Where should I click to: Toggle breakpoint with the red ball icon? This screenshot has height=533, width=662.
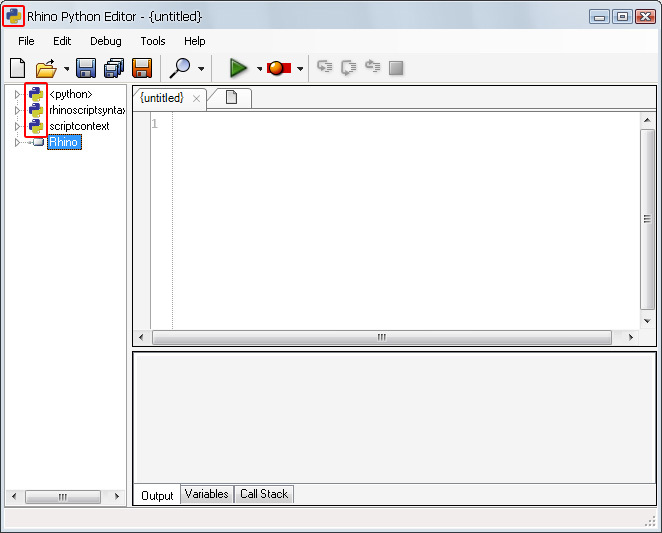(x=279, y=68)
